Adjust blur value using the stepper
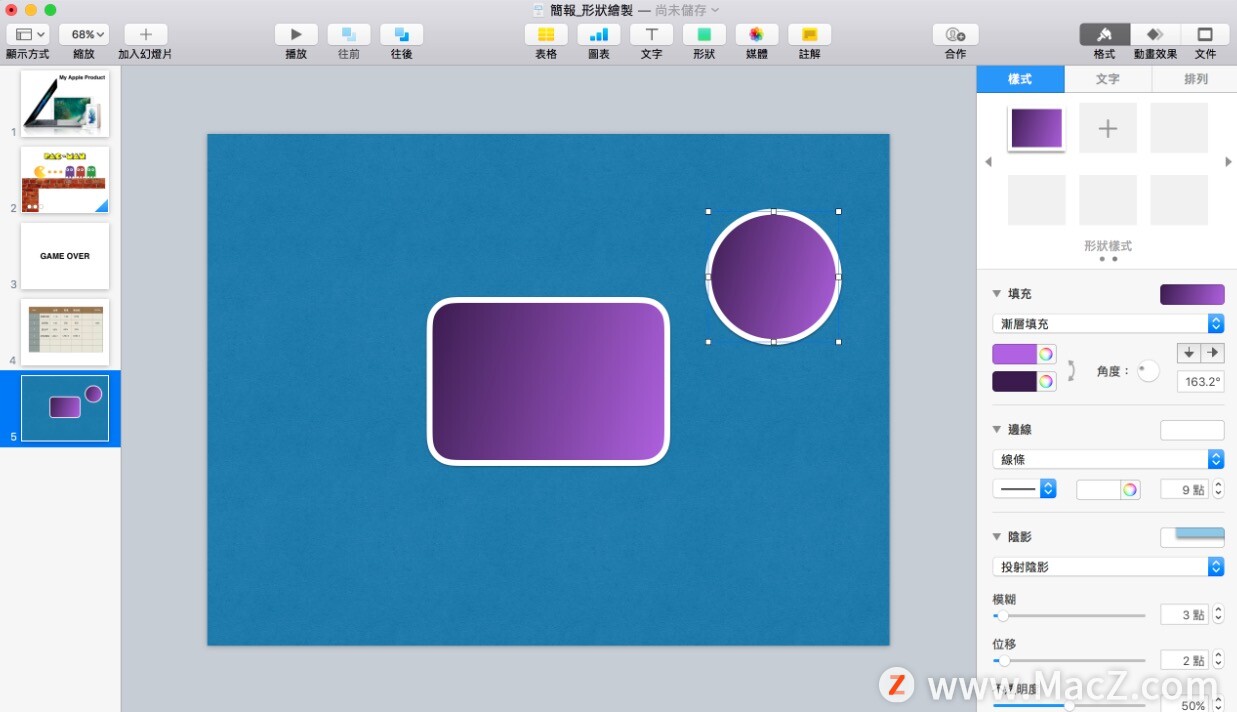 [x=1218, y=615]
